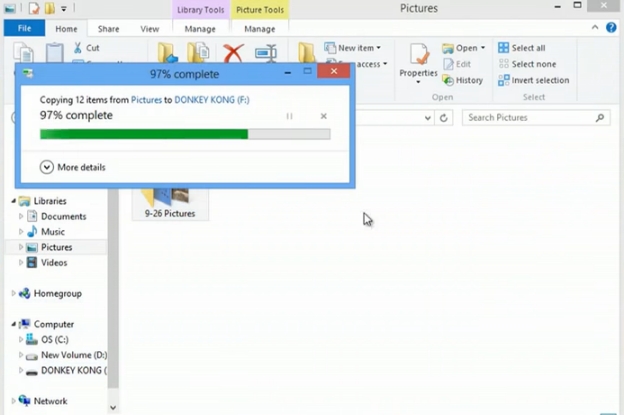Select DONKEY KONG drive in the tree
The width and height of the screenshot is (624, 415).
click(x=74, y=370)
